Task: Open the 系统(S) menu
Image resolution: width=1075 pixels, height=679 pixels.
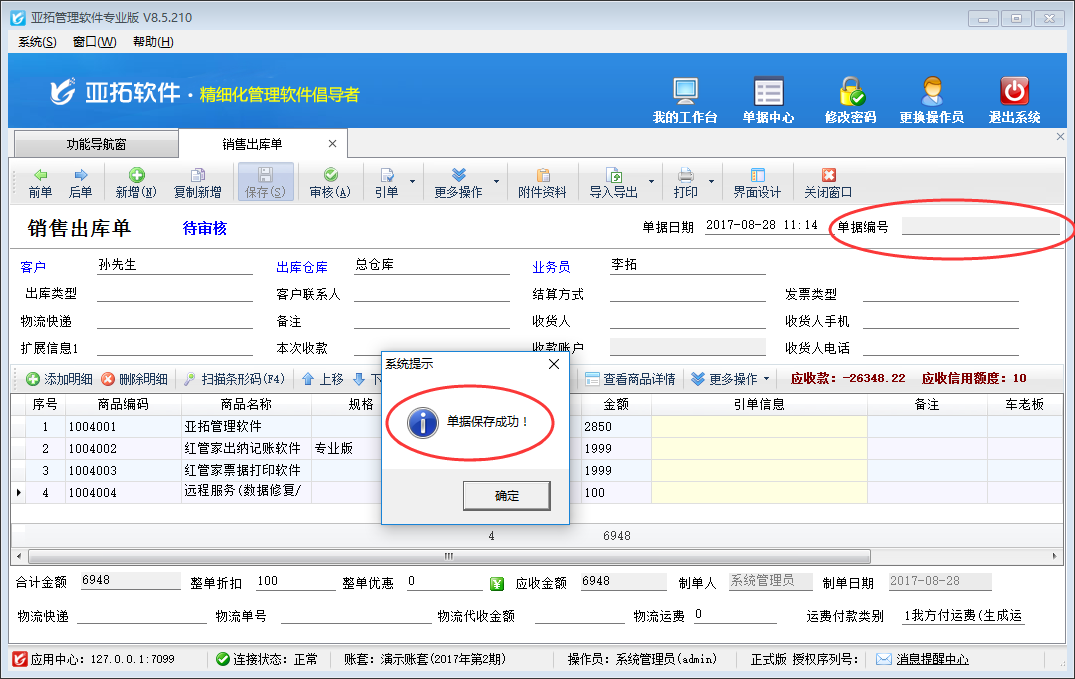Action: [37, 42]
